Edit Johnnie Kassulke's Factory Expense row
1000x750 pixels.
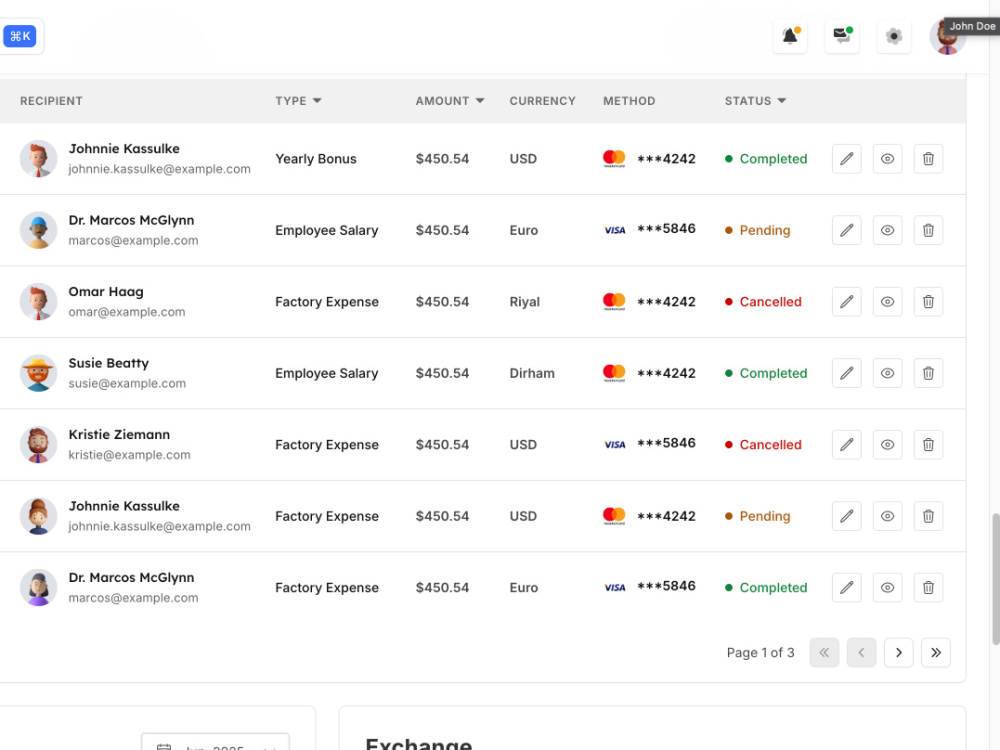(847, 516)
